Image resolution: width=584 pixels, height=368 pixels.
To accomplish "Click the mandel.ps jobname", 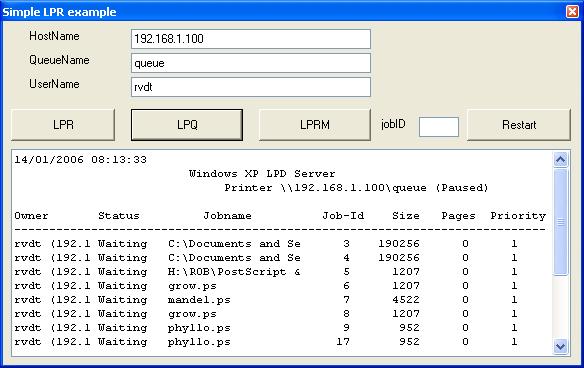I will click(x=199, y=300).
